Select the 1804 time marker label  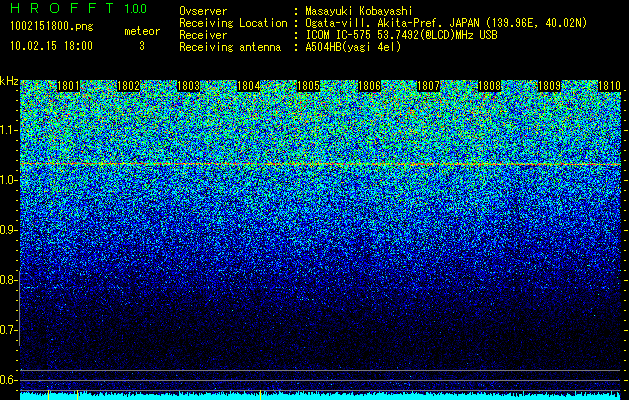(x=249, y=86)
